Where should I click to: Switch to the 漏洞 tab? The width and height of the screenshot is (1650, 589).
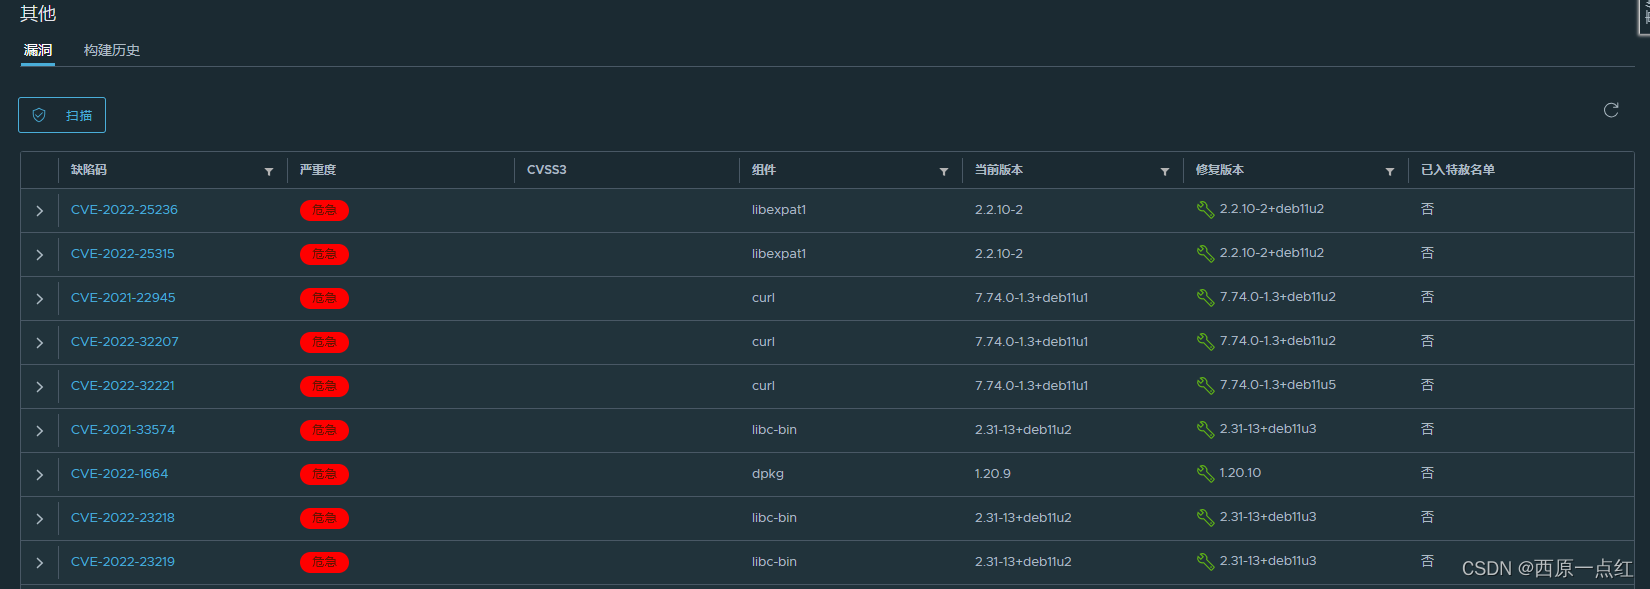point(38,50)
